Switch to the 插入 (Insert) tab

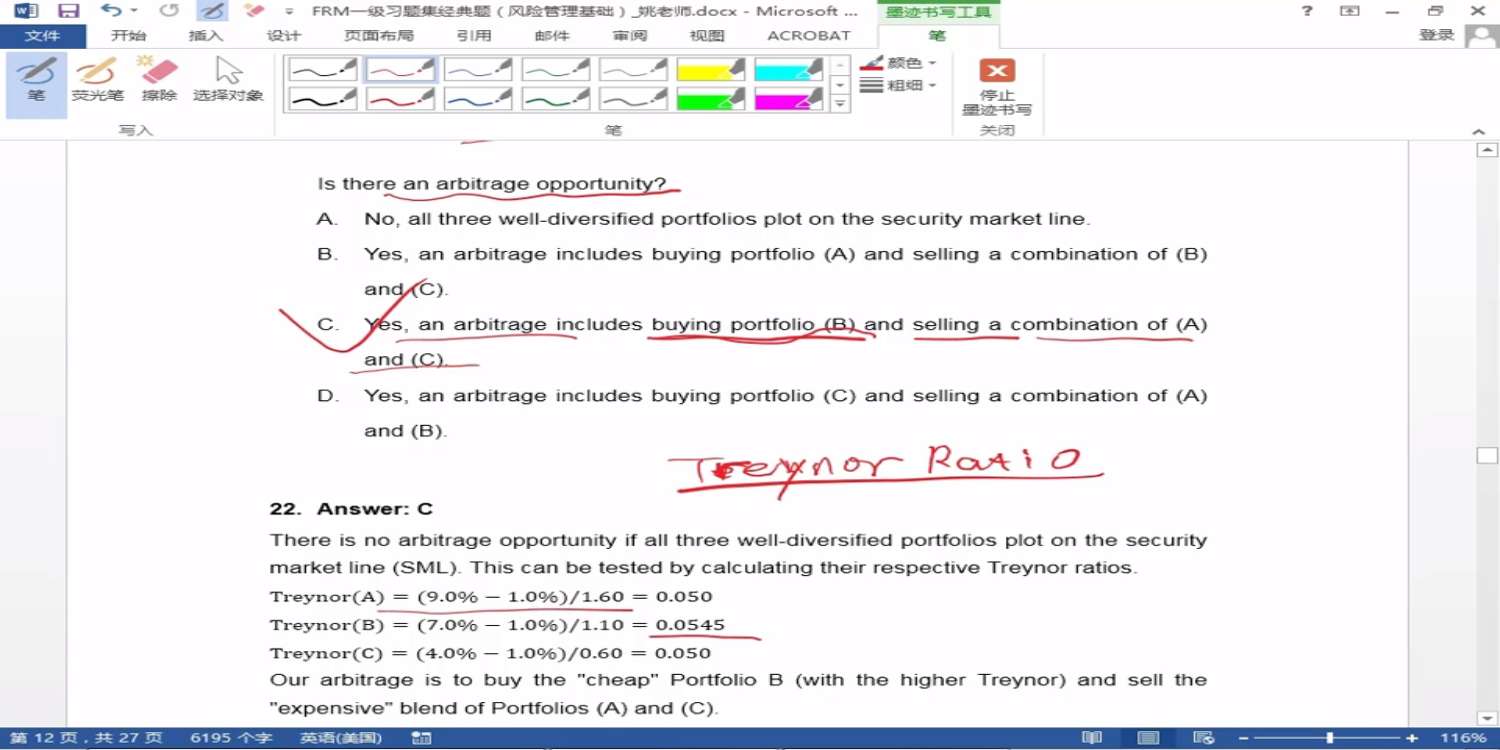click(206, 36)
